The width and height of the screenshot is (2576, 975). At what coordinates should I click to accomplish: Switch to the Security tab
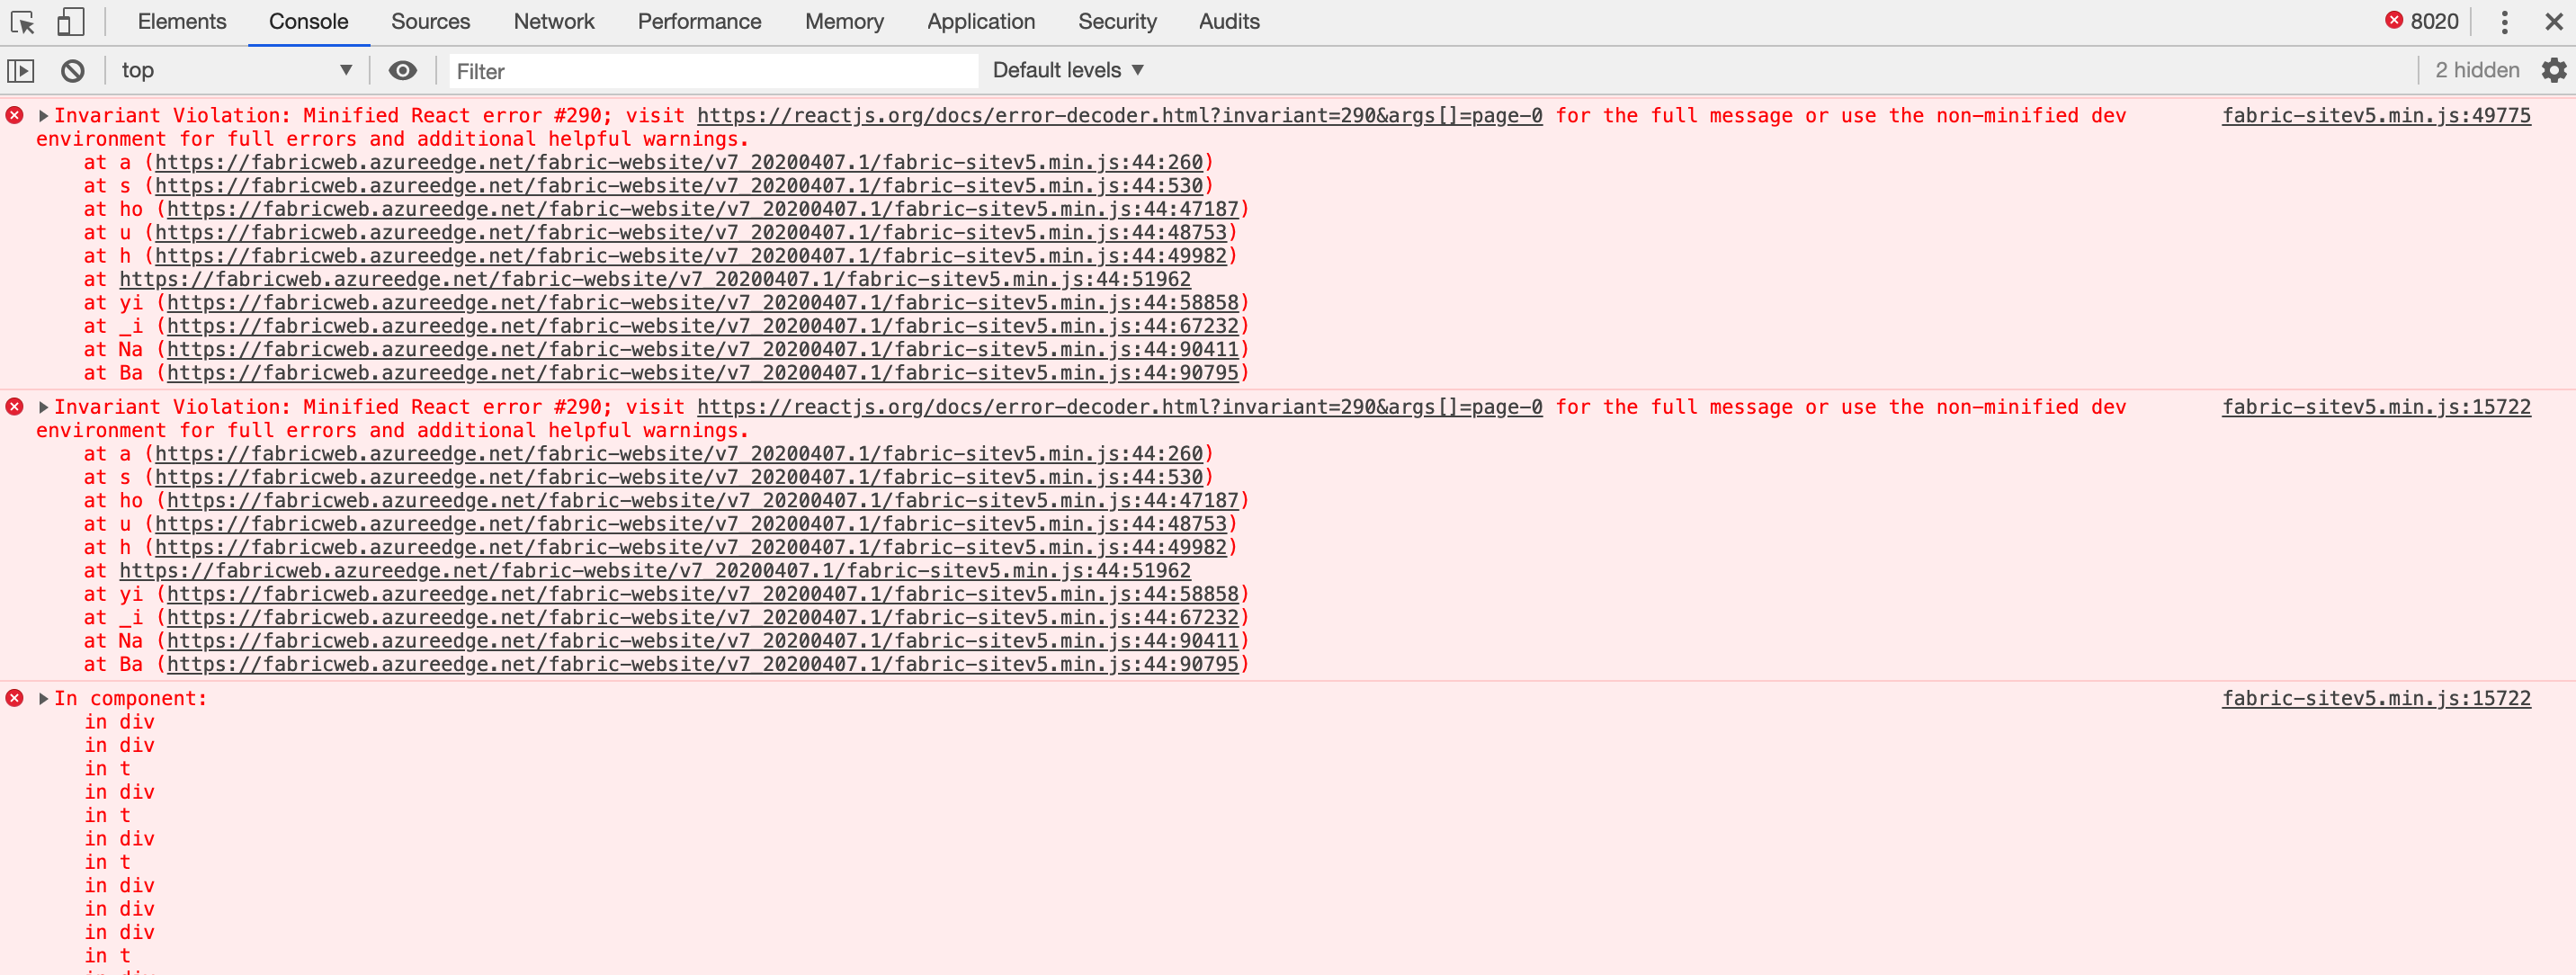click(1117, 21)
